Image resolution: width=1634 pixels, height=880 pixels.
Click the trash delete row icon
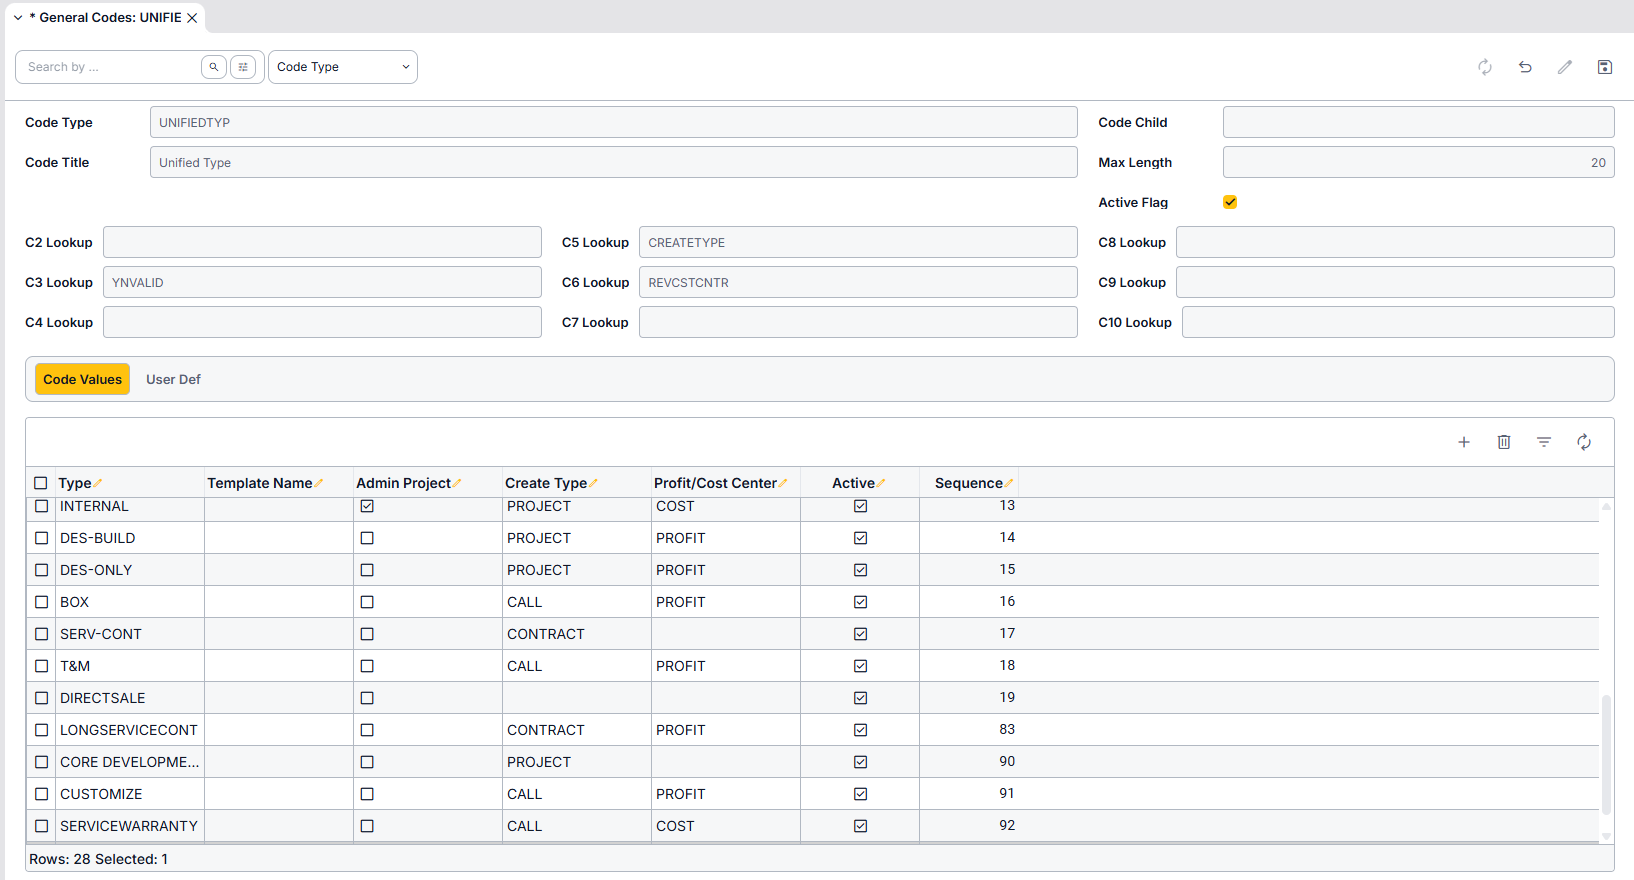pos(1504,442)
